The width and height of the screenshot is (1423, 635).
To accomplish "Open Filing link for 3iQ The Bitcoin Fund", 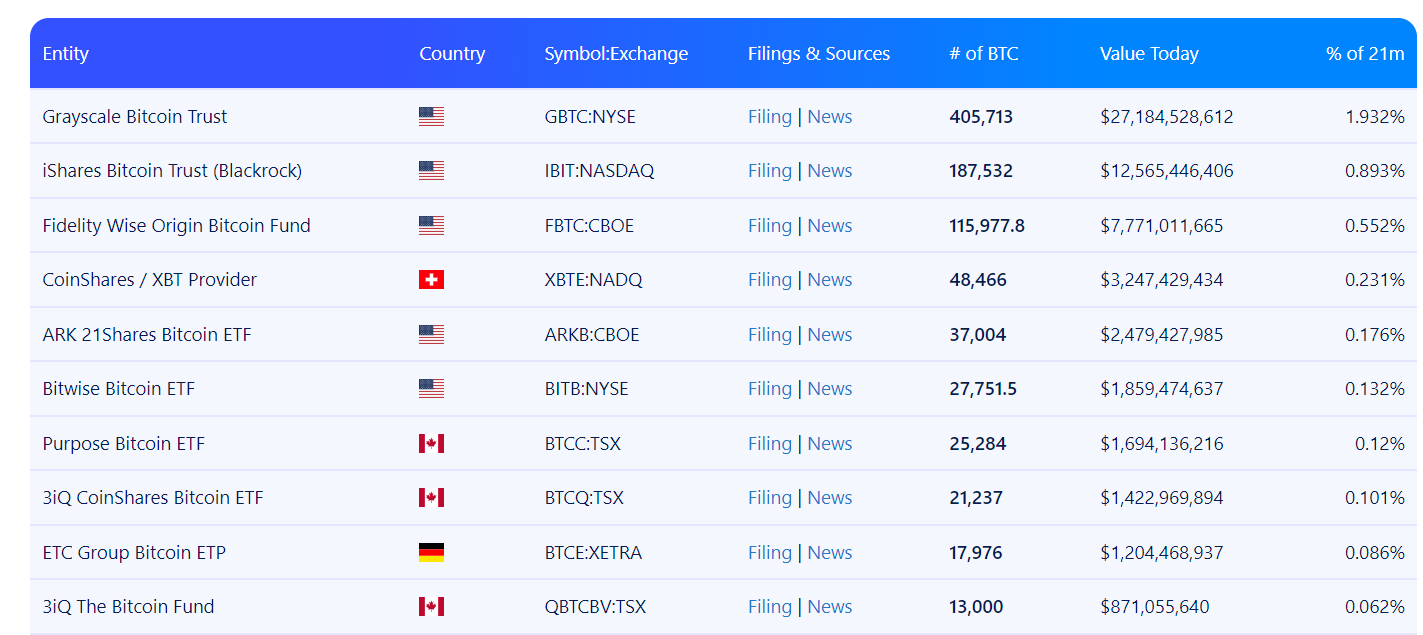I will point(770,607).
